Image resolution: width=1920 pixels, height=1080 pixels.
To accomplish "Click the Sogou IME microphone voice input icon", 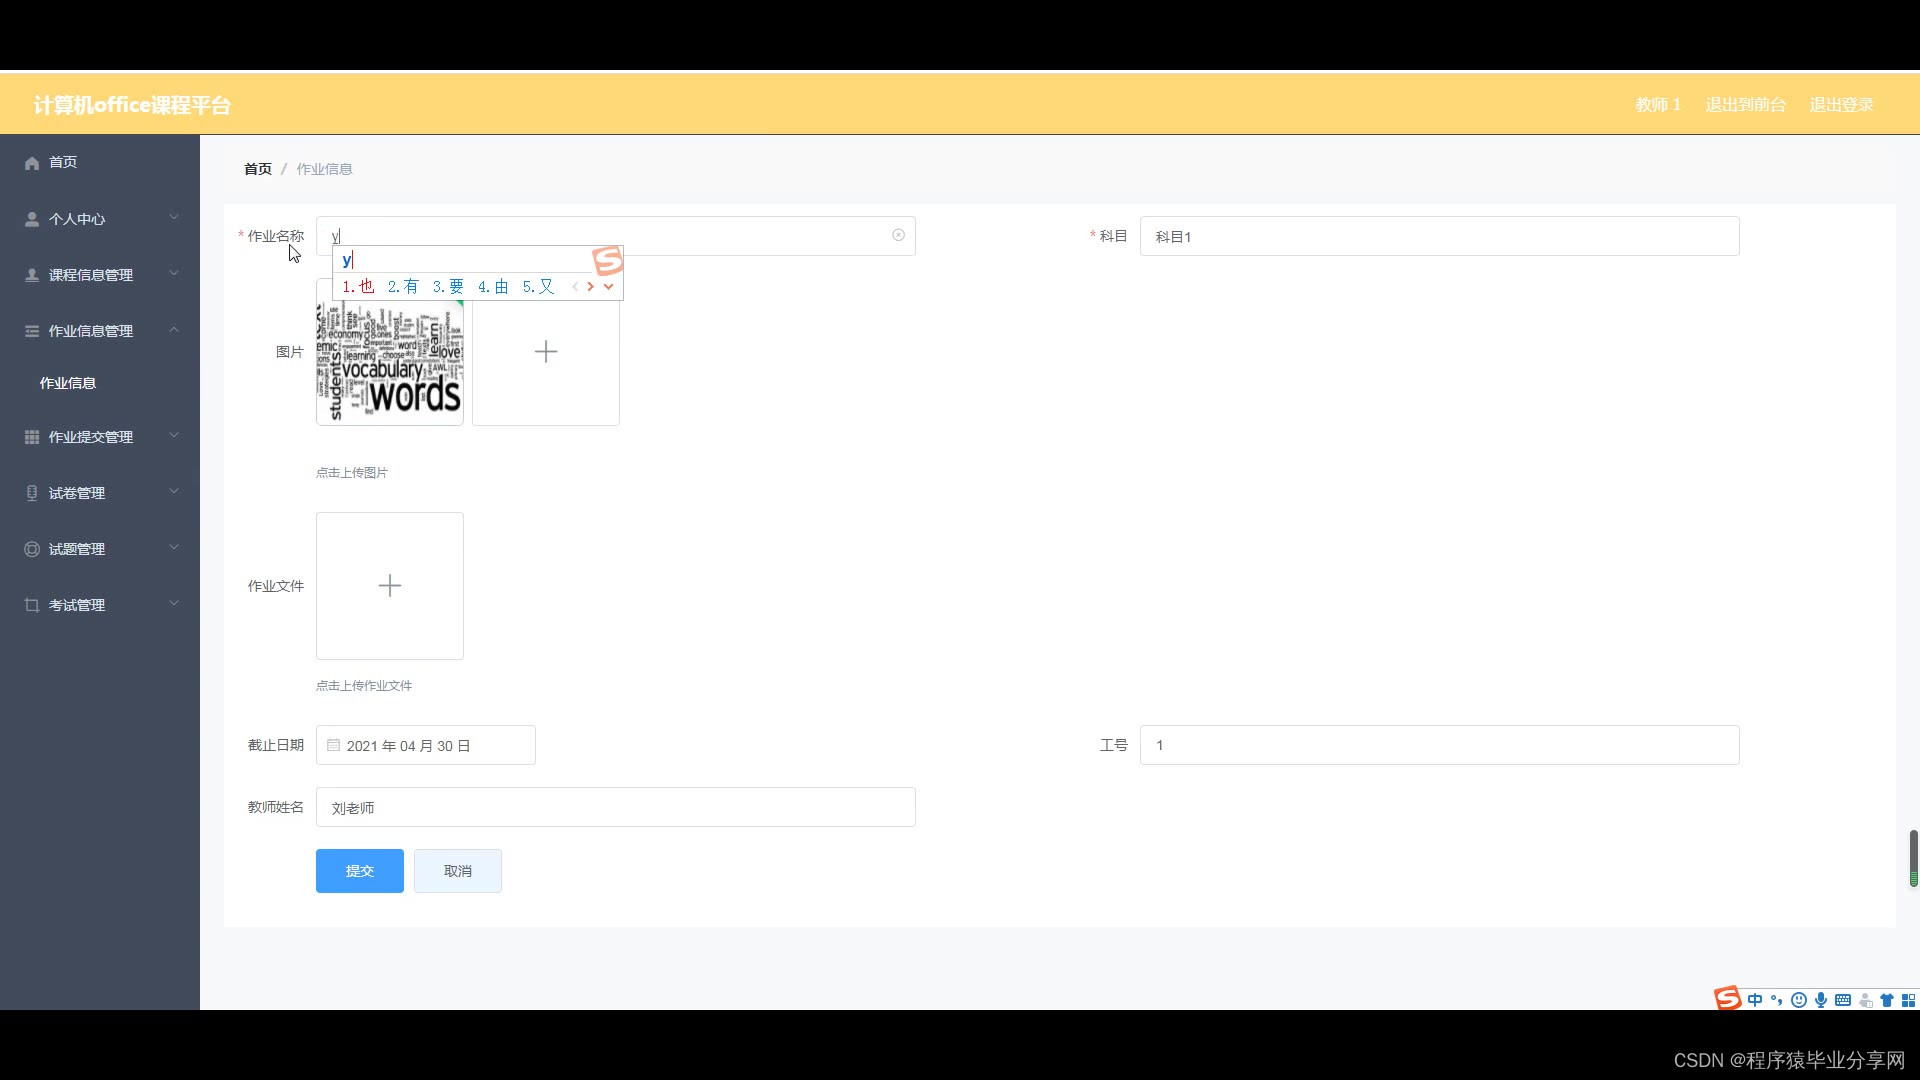I will 1821,1000.
